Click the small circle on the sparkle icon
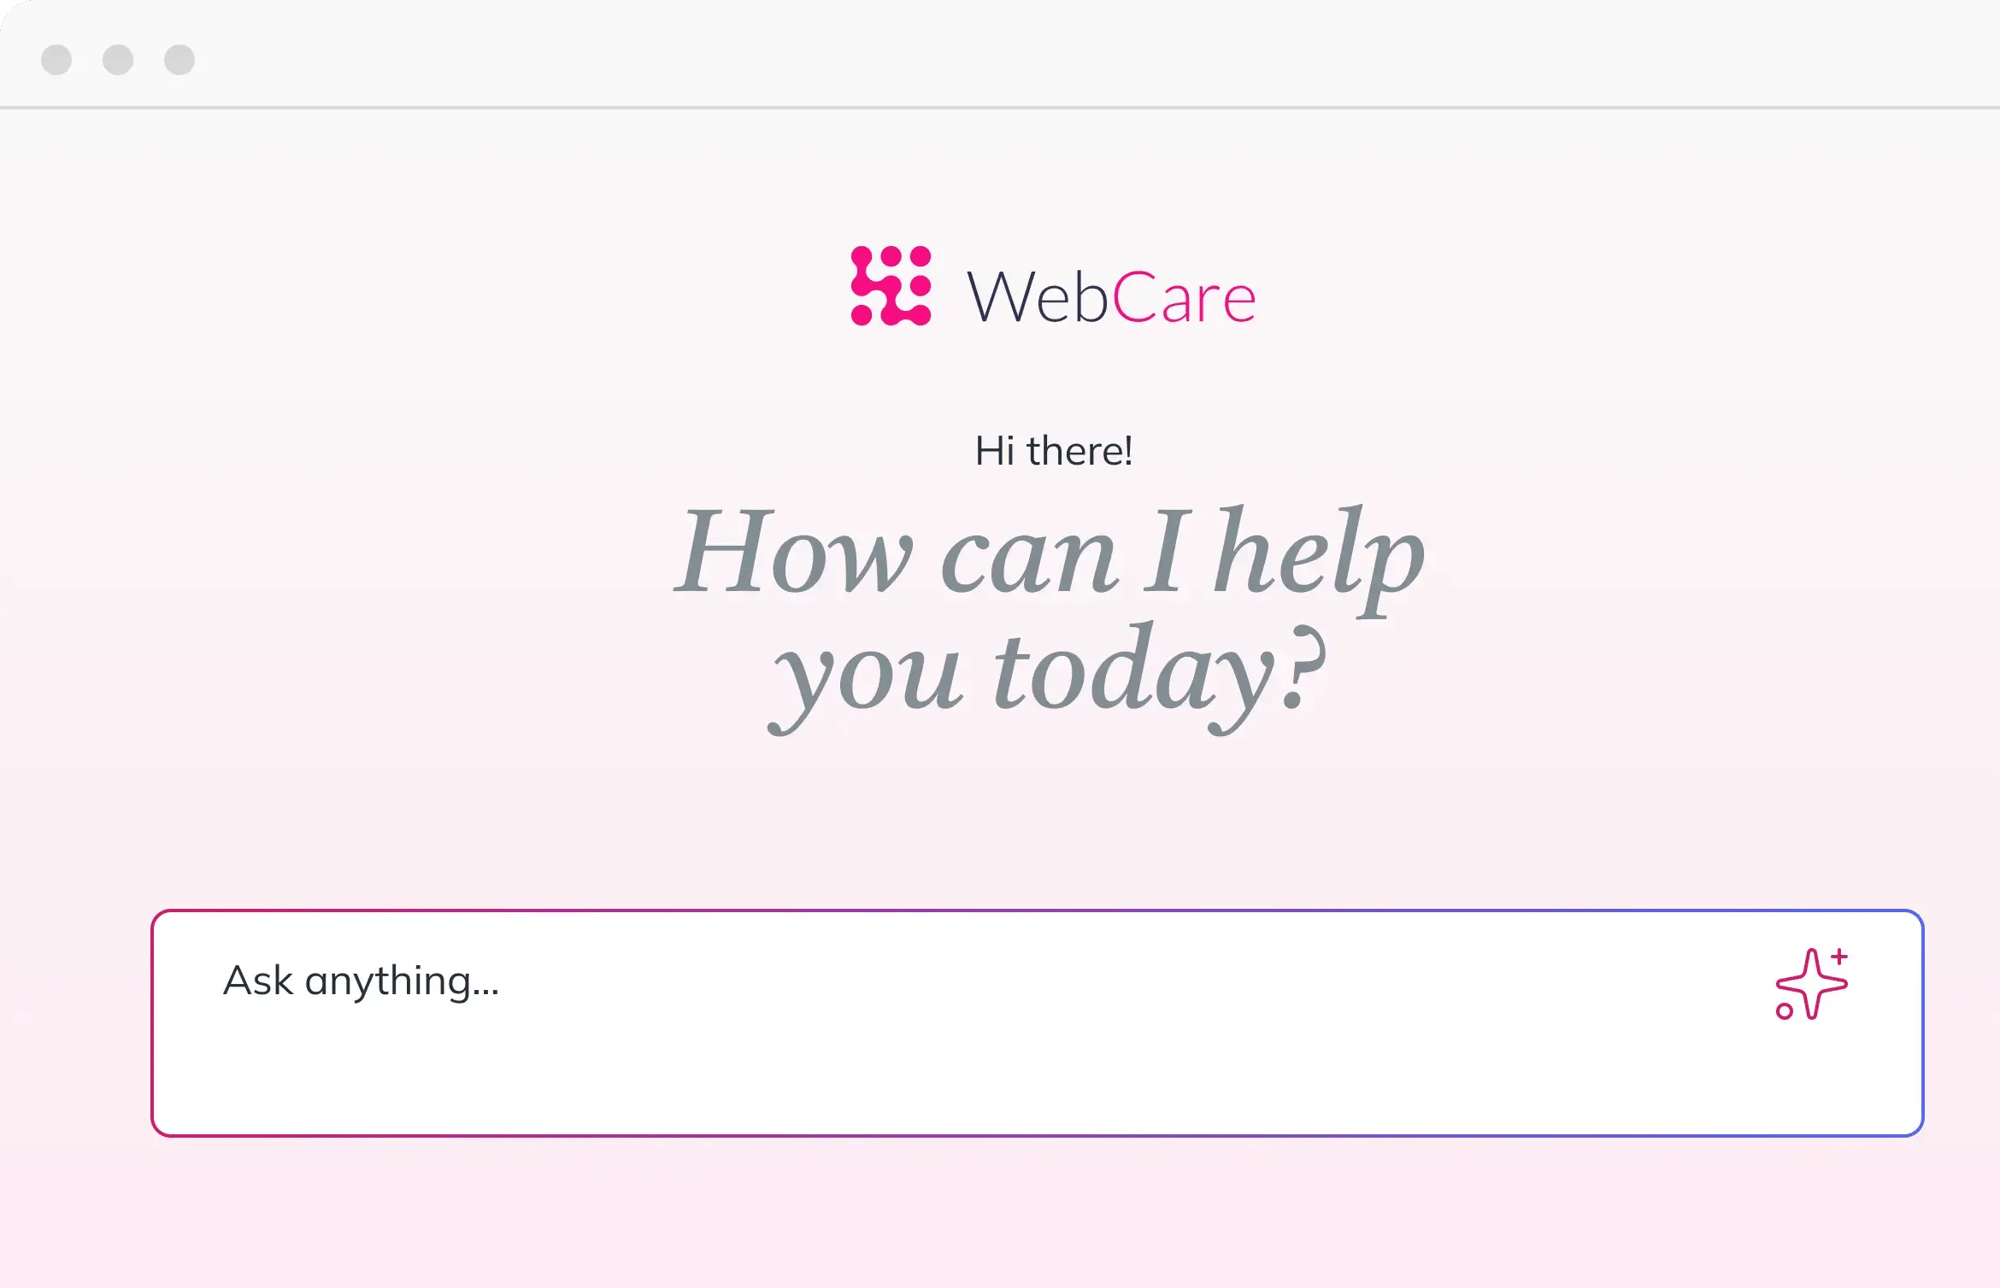Viewport: 2000px width, 1288px height. [1784, 1011]
